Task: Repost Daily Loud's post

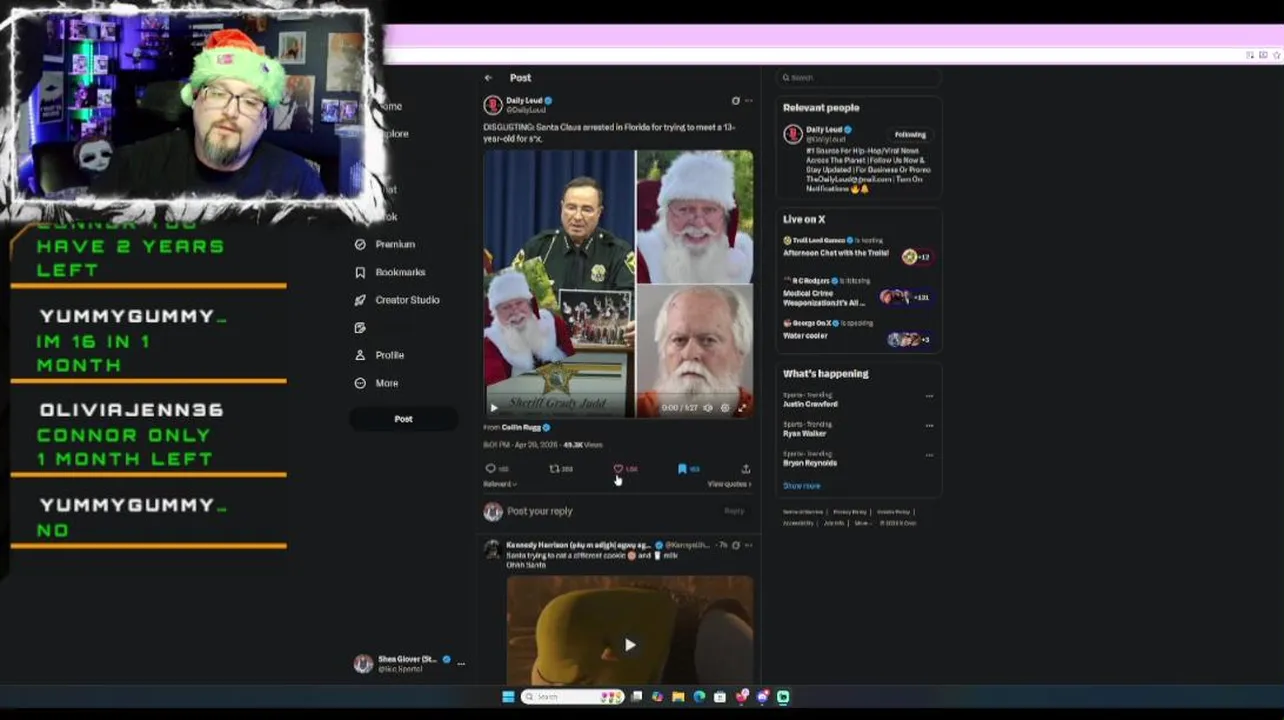Action: click(x=554, y=469)
